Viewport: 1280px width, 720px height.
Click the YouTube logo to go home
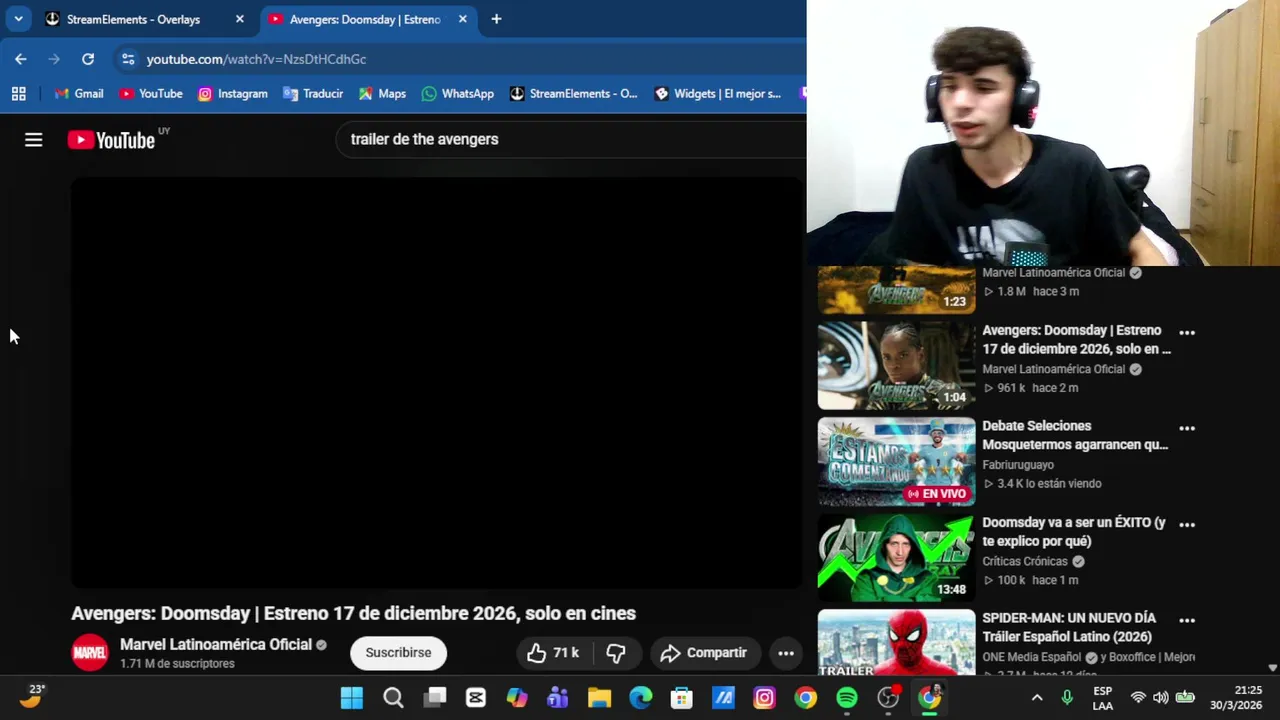point(111,140)
